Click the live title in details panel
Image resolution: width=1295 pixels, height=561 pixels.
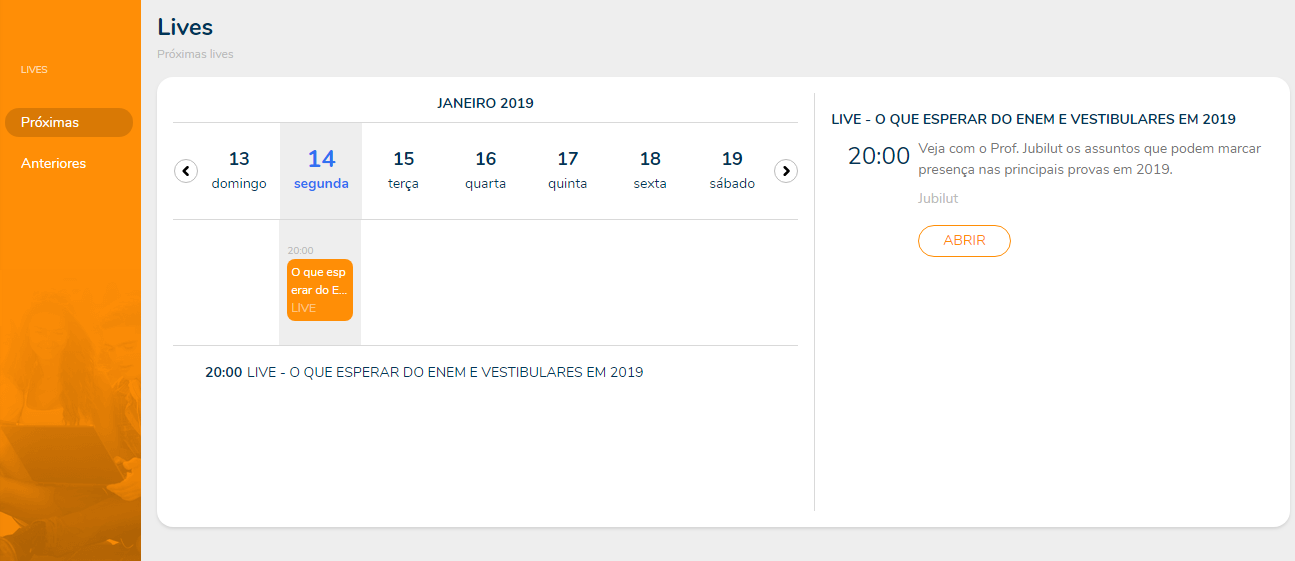1033,119
